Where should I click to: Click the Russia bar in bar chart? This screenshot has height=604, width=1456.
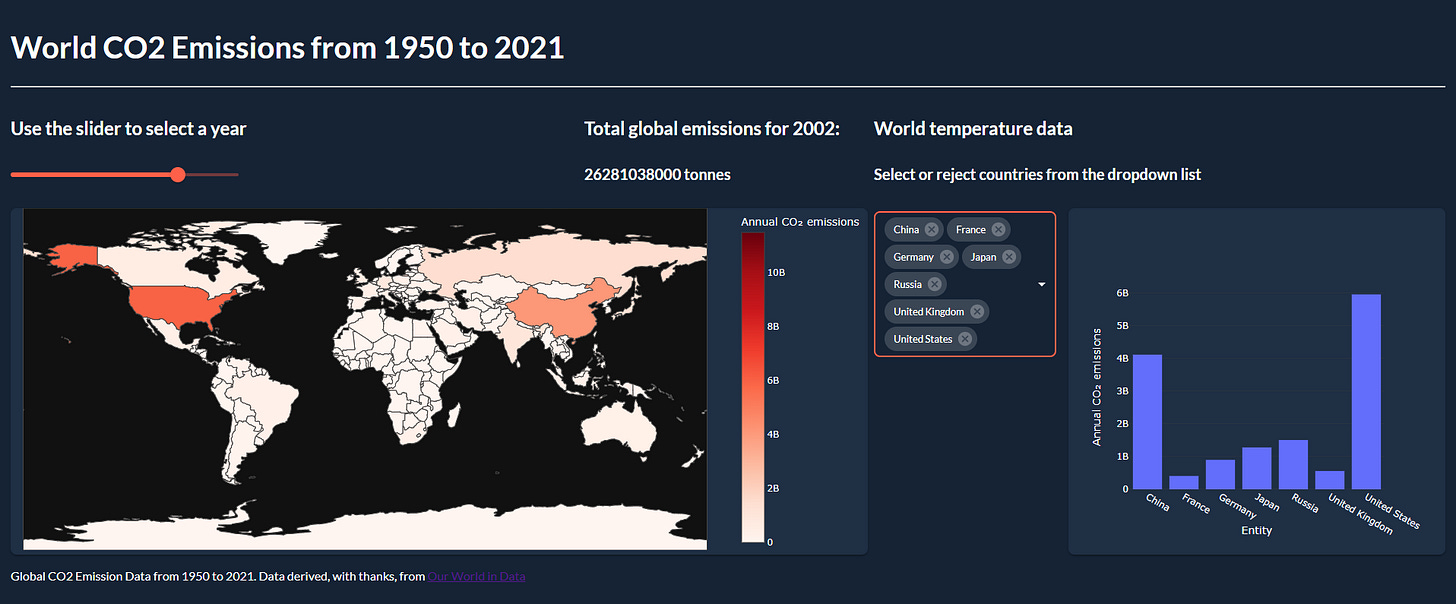(1293, 465)
